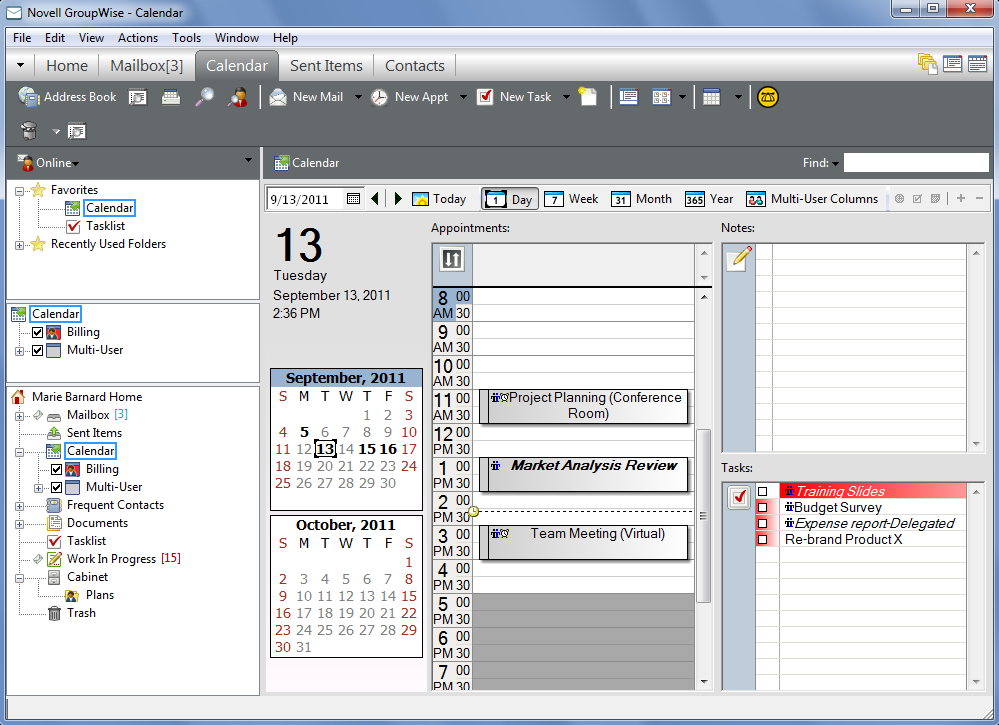Open the Market Analysis Review appointment
999x725 pixels.
tap(584, 475)
